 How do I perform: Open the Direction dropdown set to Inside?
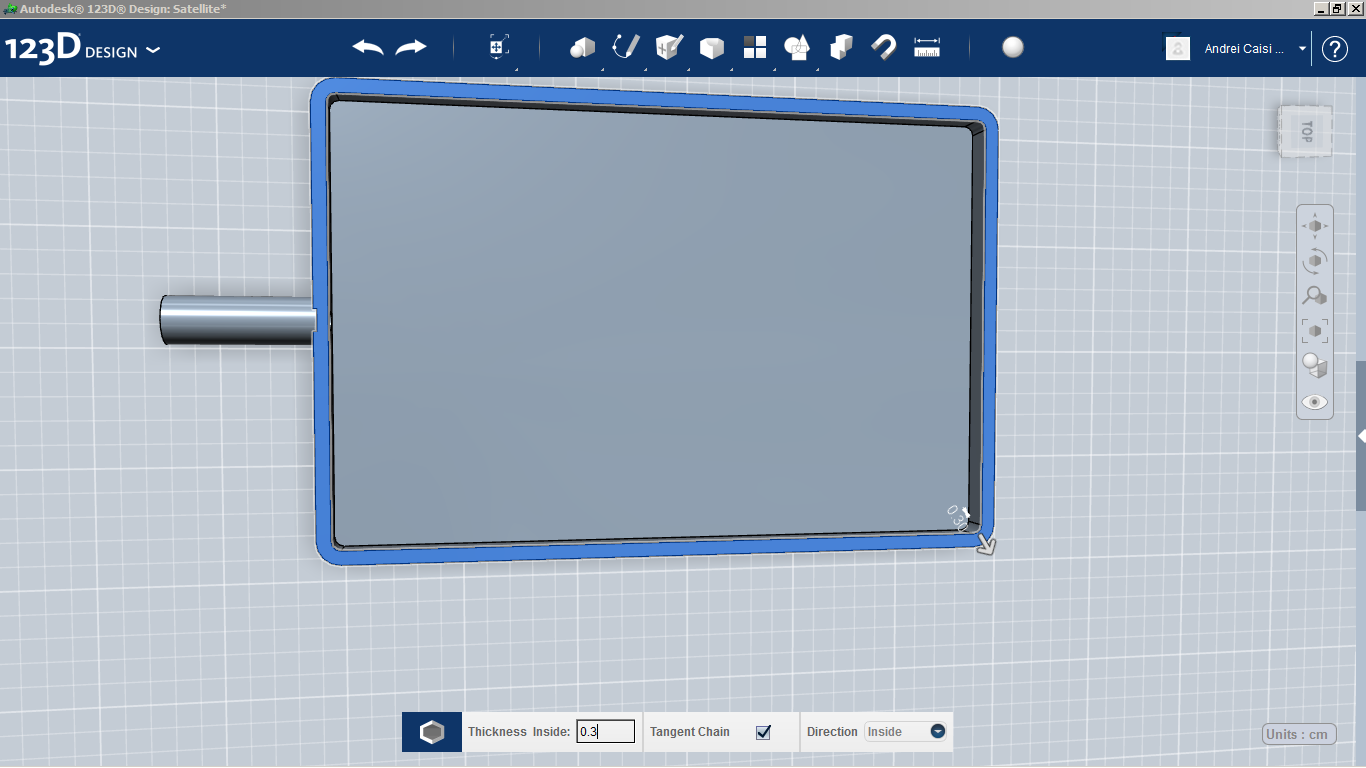(x=906, y=732)
